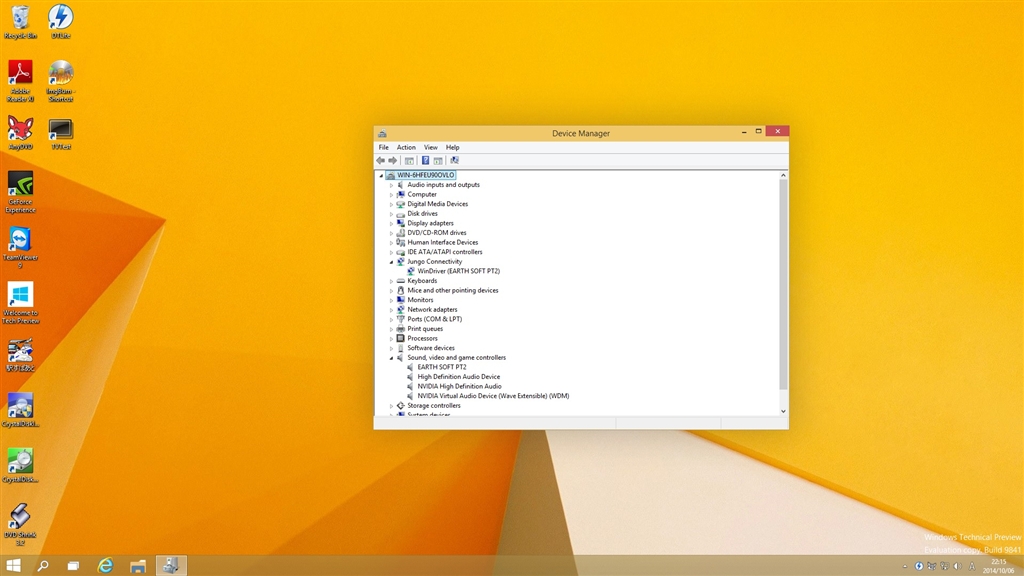Screen dimensions: 1024x576
Task: Open File Explorer from the taskbar
Action: click(x=138, y=566)
